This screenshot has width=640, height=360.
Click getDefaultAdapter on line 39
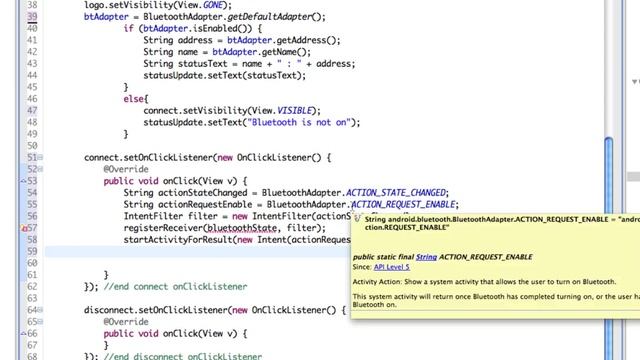(x=269, y=17)
